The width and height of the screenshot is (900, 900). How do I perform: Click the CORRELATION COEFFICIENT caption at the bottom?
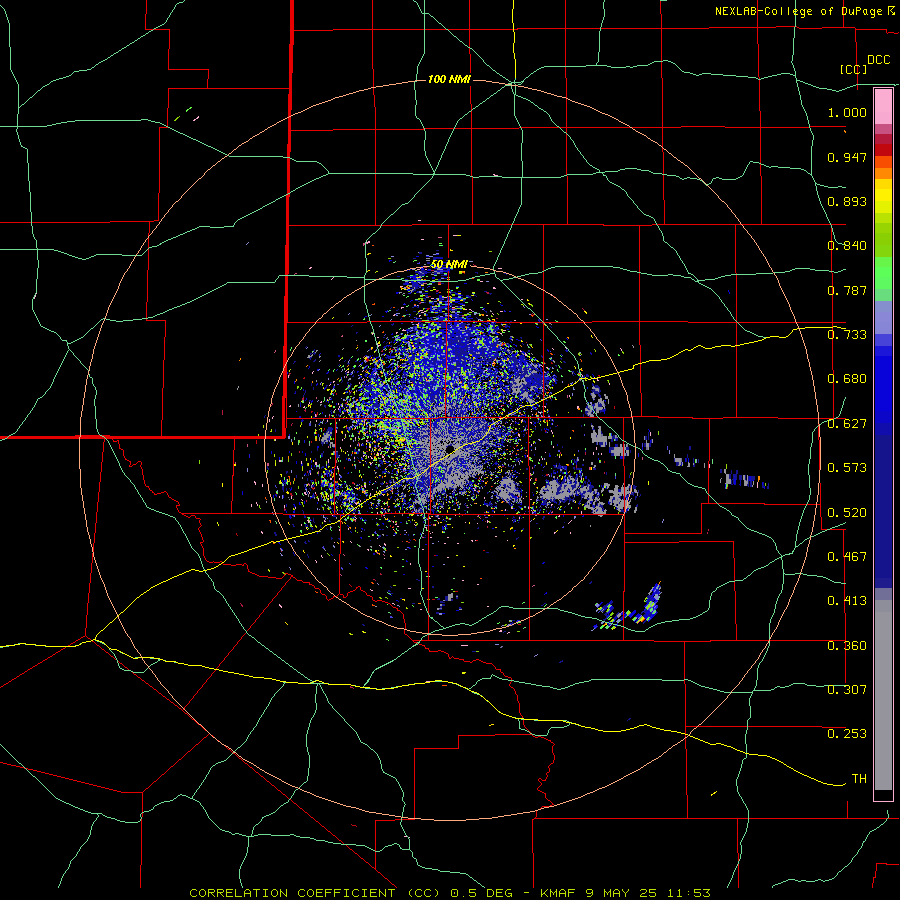coord(450,893)
